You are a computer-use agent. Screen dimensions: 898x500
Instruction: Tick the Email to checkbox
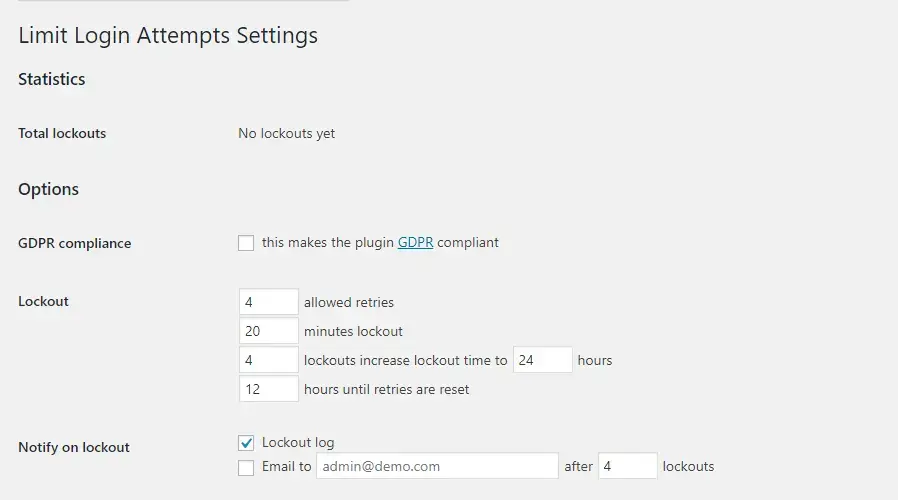(246, 467)
